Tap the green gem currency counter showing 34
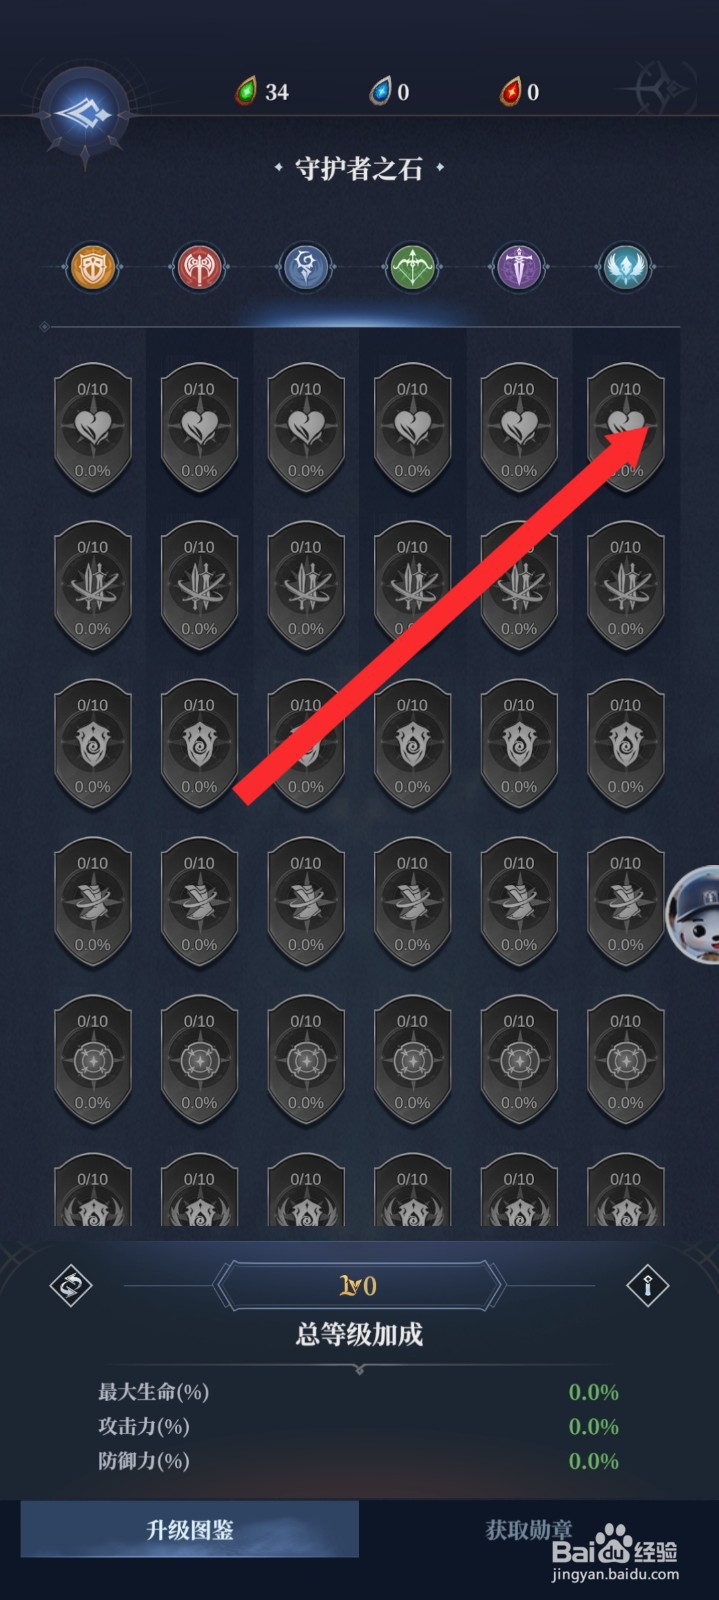Image resolution: width=719 pixels, height=1600 pixels. pyautogui.click(x=262, y=92)
